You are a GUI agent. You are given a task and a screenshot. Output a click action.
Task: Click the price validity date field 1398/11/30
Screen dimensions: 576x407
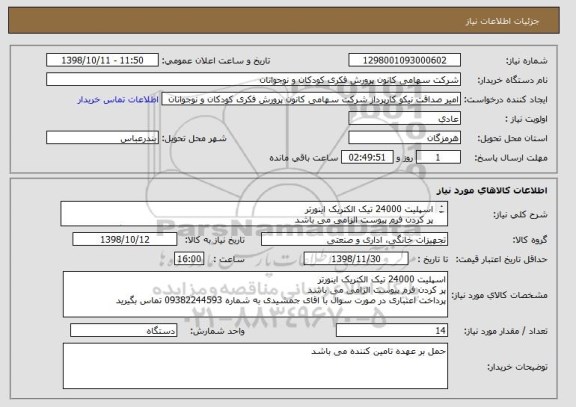(356, 259)
